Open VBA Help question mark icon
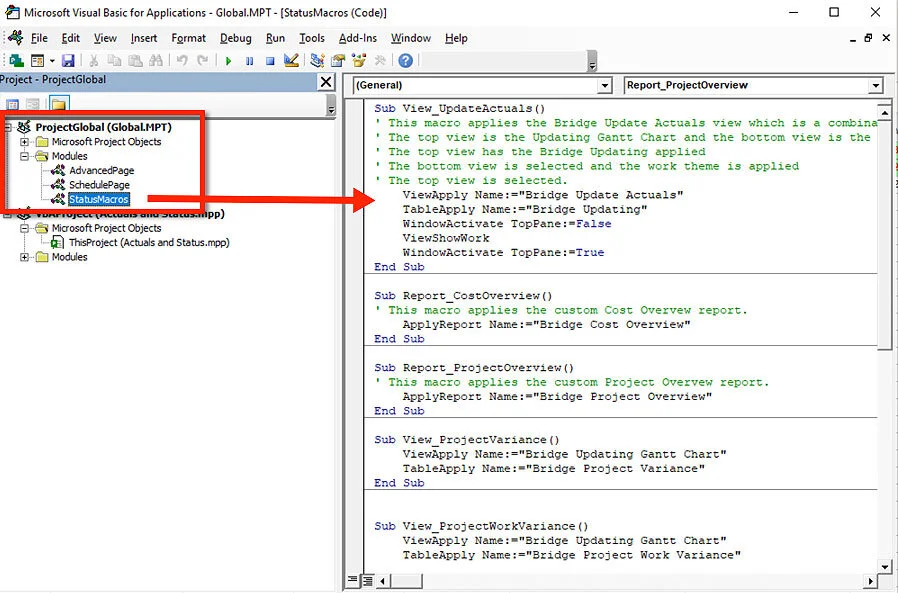Screen dimensions: 898x593 [405, 60]
